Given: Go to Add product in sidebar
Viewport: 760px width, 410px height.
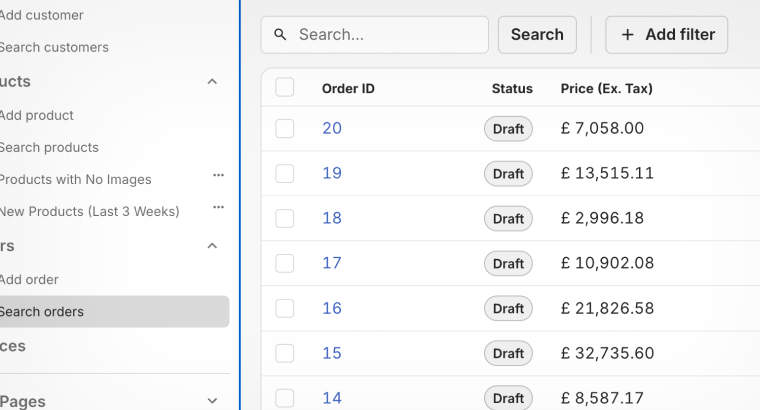Looking at the screenshot, I should (x=37, y=115).
